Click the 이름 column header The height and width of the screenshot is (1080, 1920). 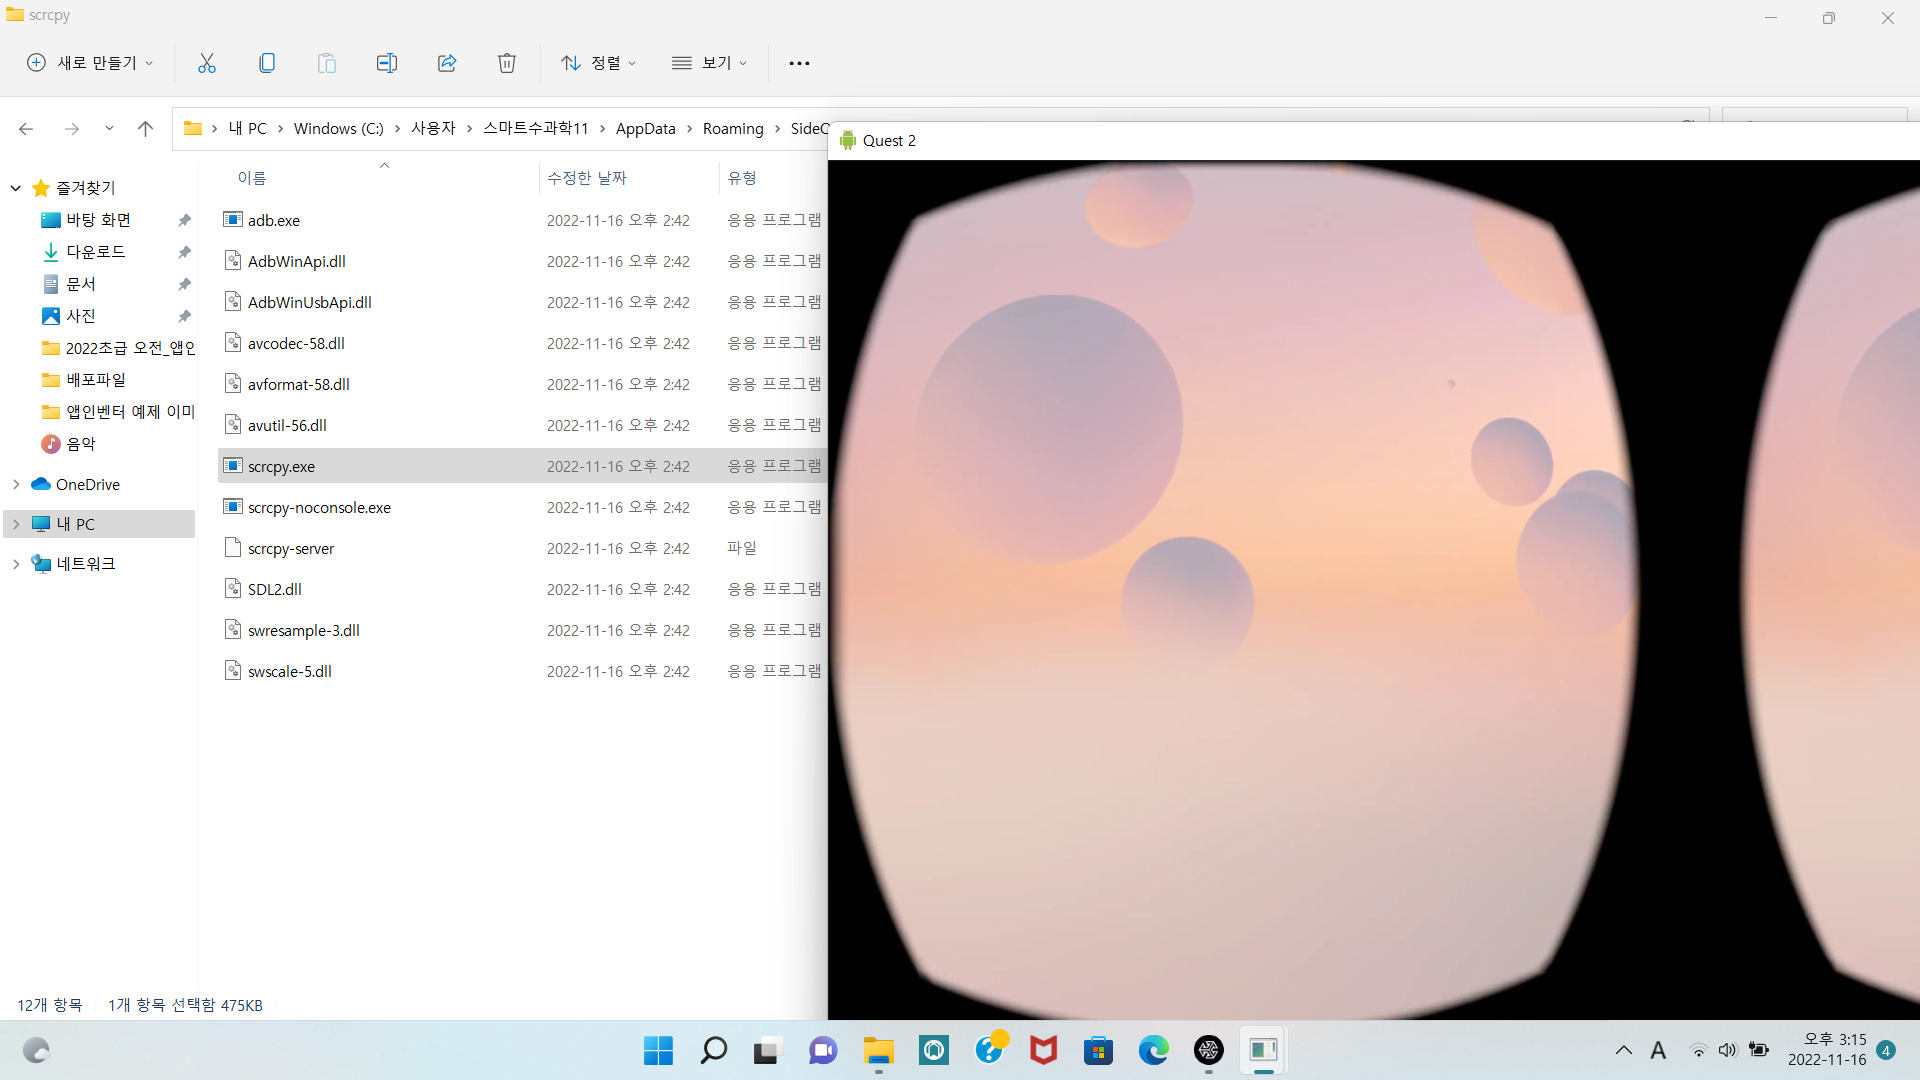(252, 178)
